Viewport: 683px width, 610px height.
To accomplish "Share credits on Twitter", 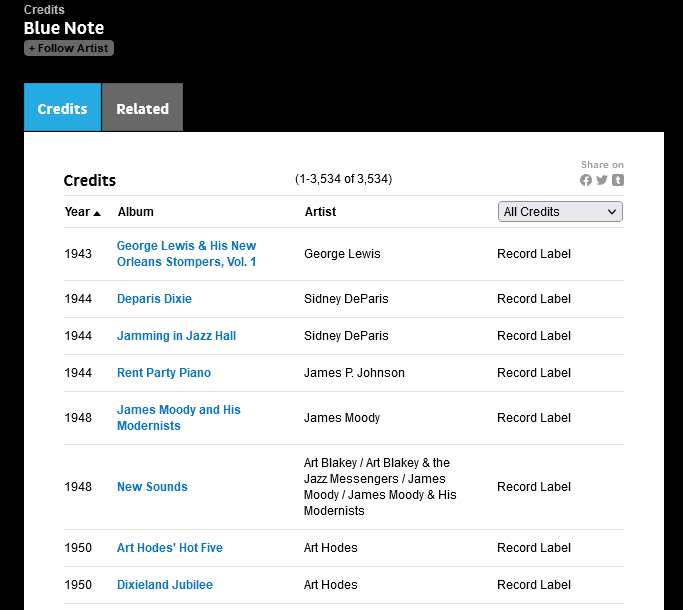I will (602, 180).
